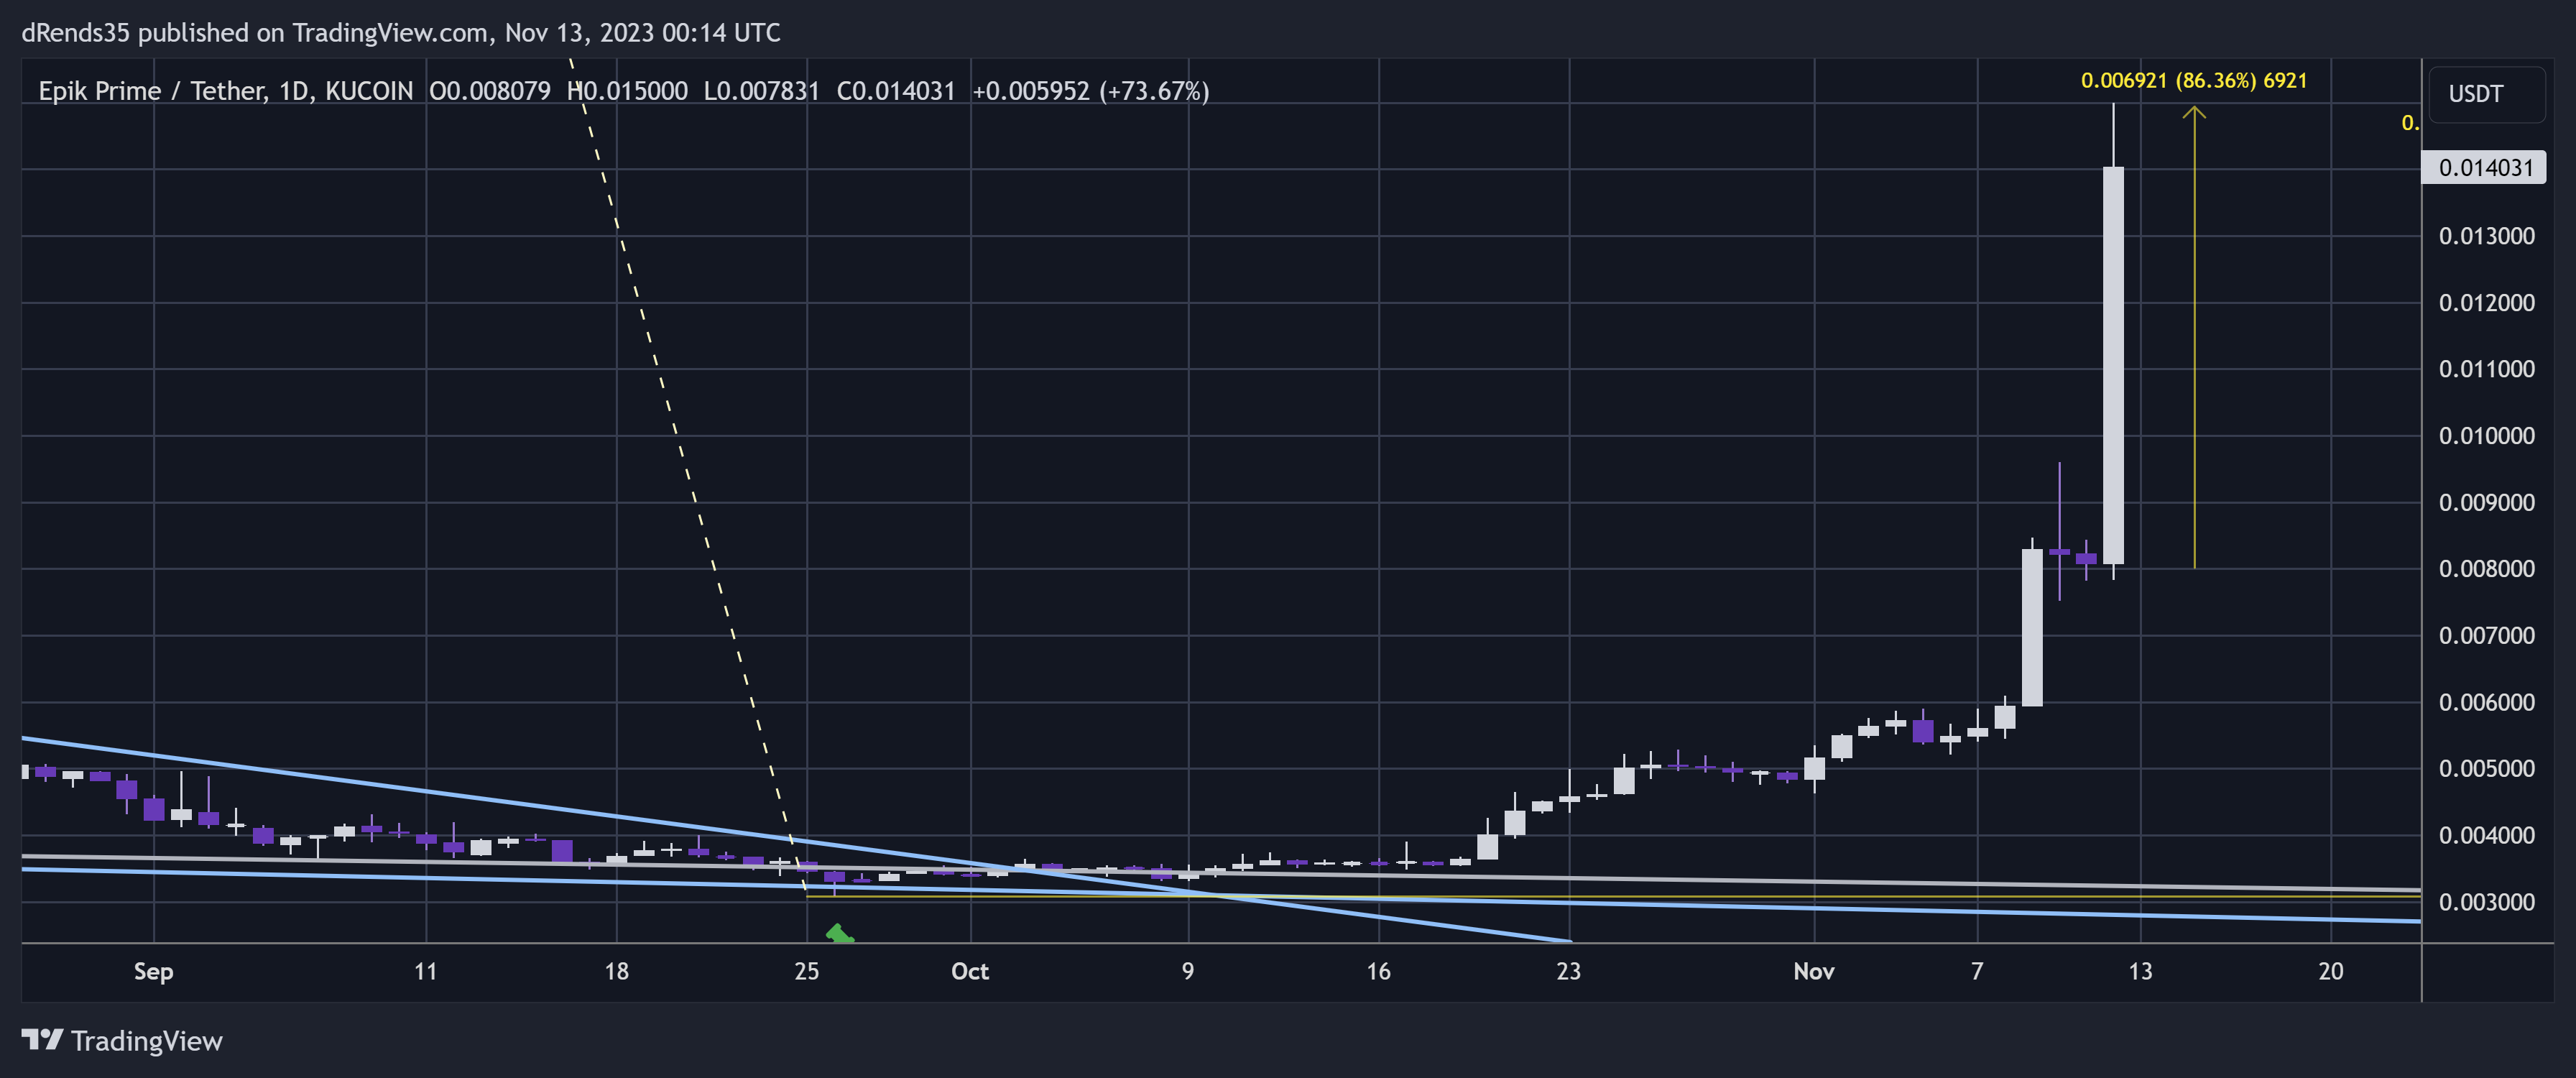Click the 0.010000 price axis label

point(2486,436)
